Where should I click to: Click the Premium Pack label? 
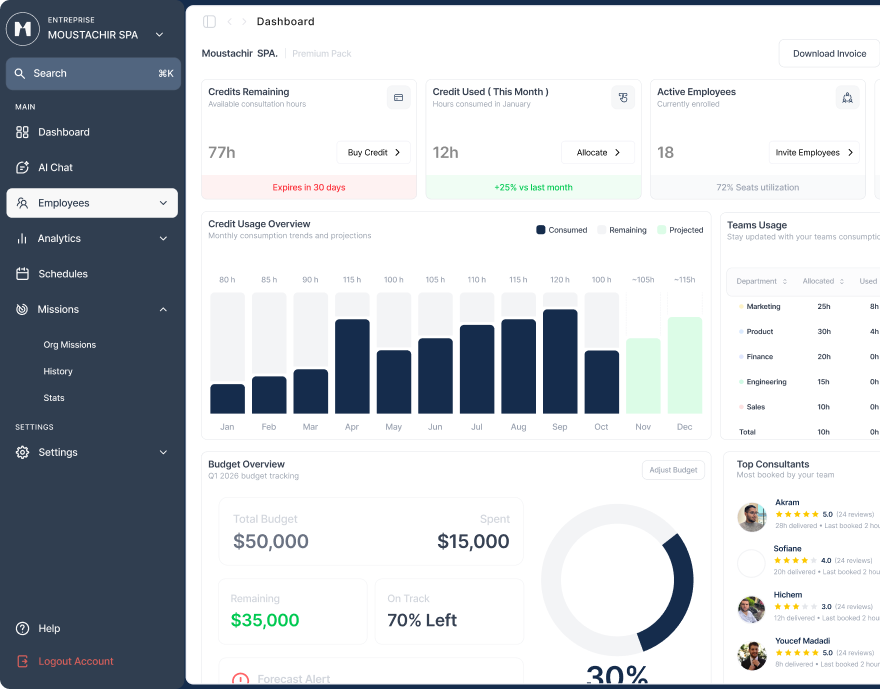point(322,54)
